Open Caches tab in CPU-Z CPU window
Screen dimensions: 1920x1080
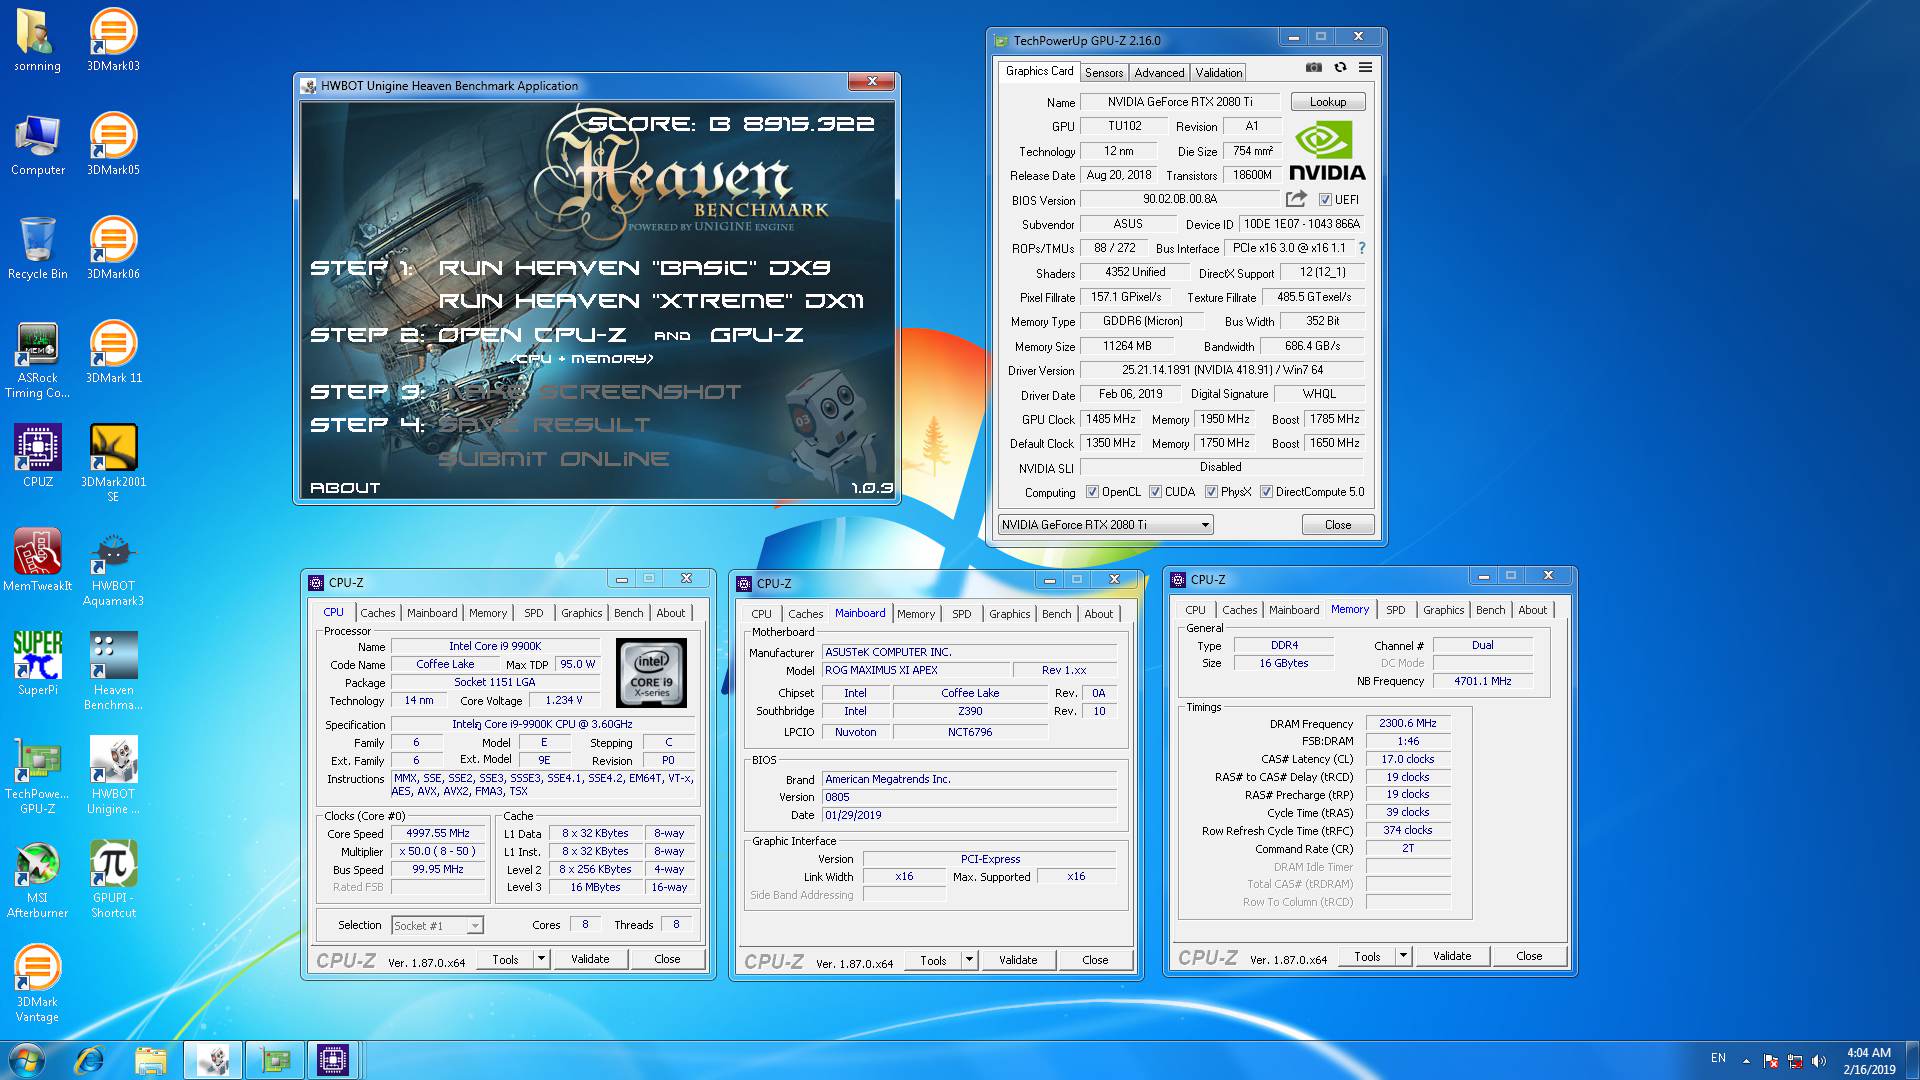tap(378, 613)
